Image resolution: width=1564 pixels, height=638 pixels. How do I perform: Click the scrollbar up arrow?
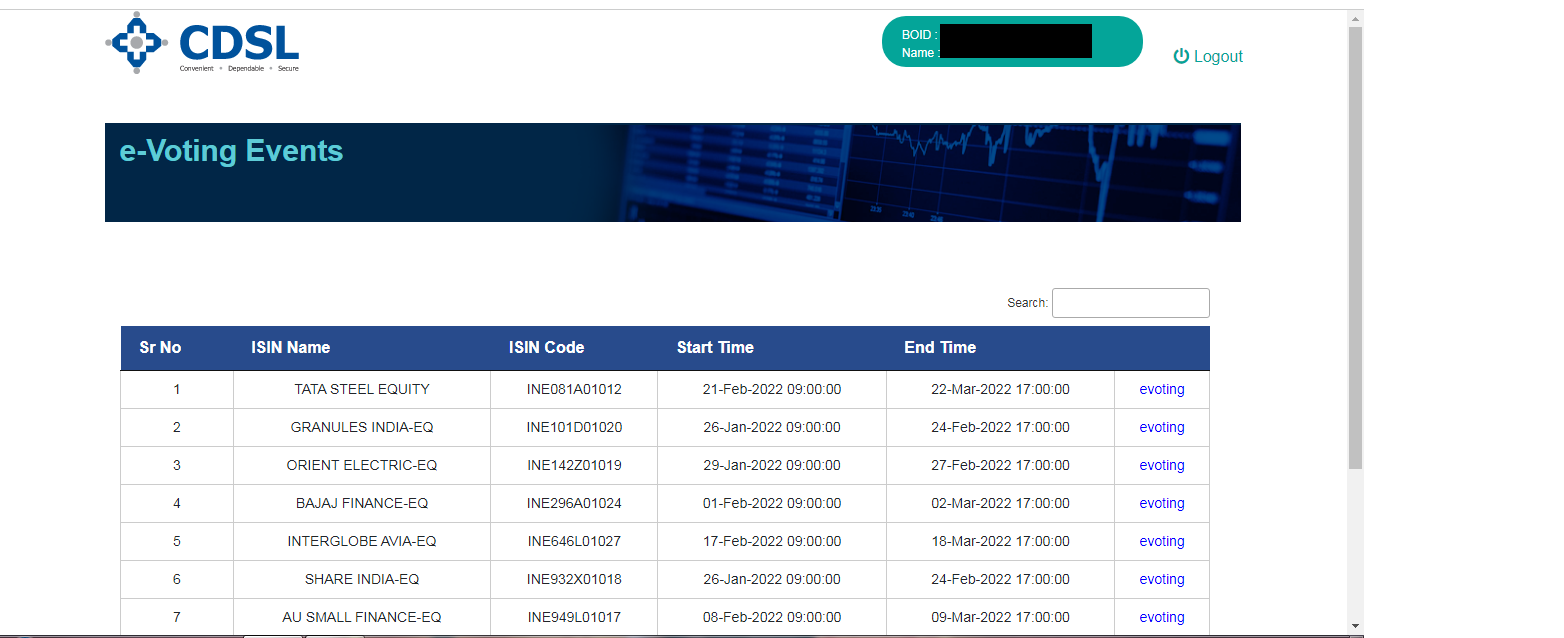click(x=1355, y=18)
